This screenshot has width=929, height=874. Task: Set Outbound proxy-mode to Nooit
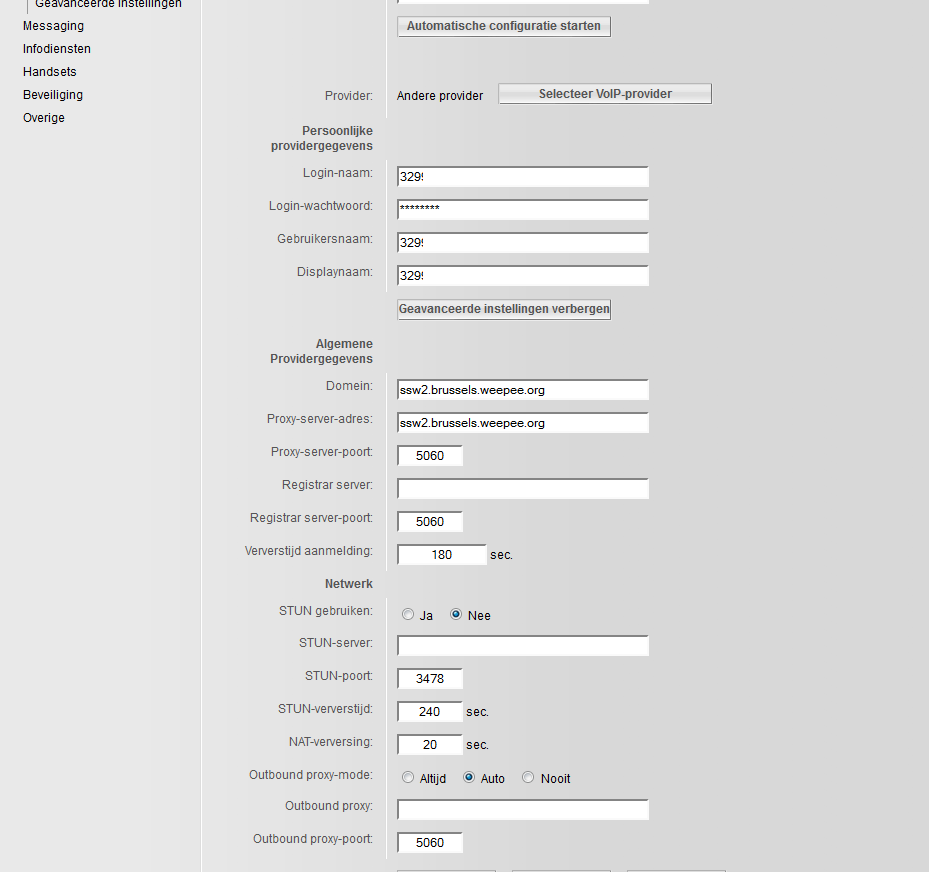529,778
